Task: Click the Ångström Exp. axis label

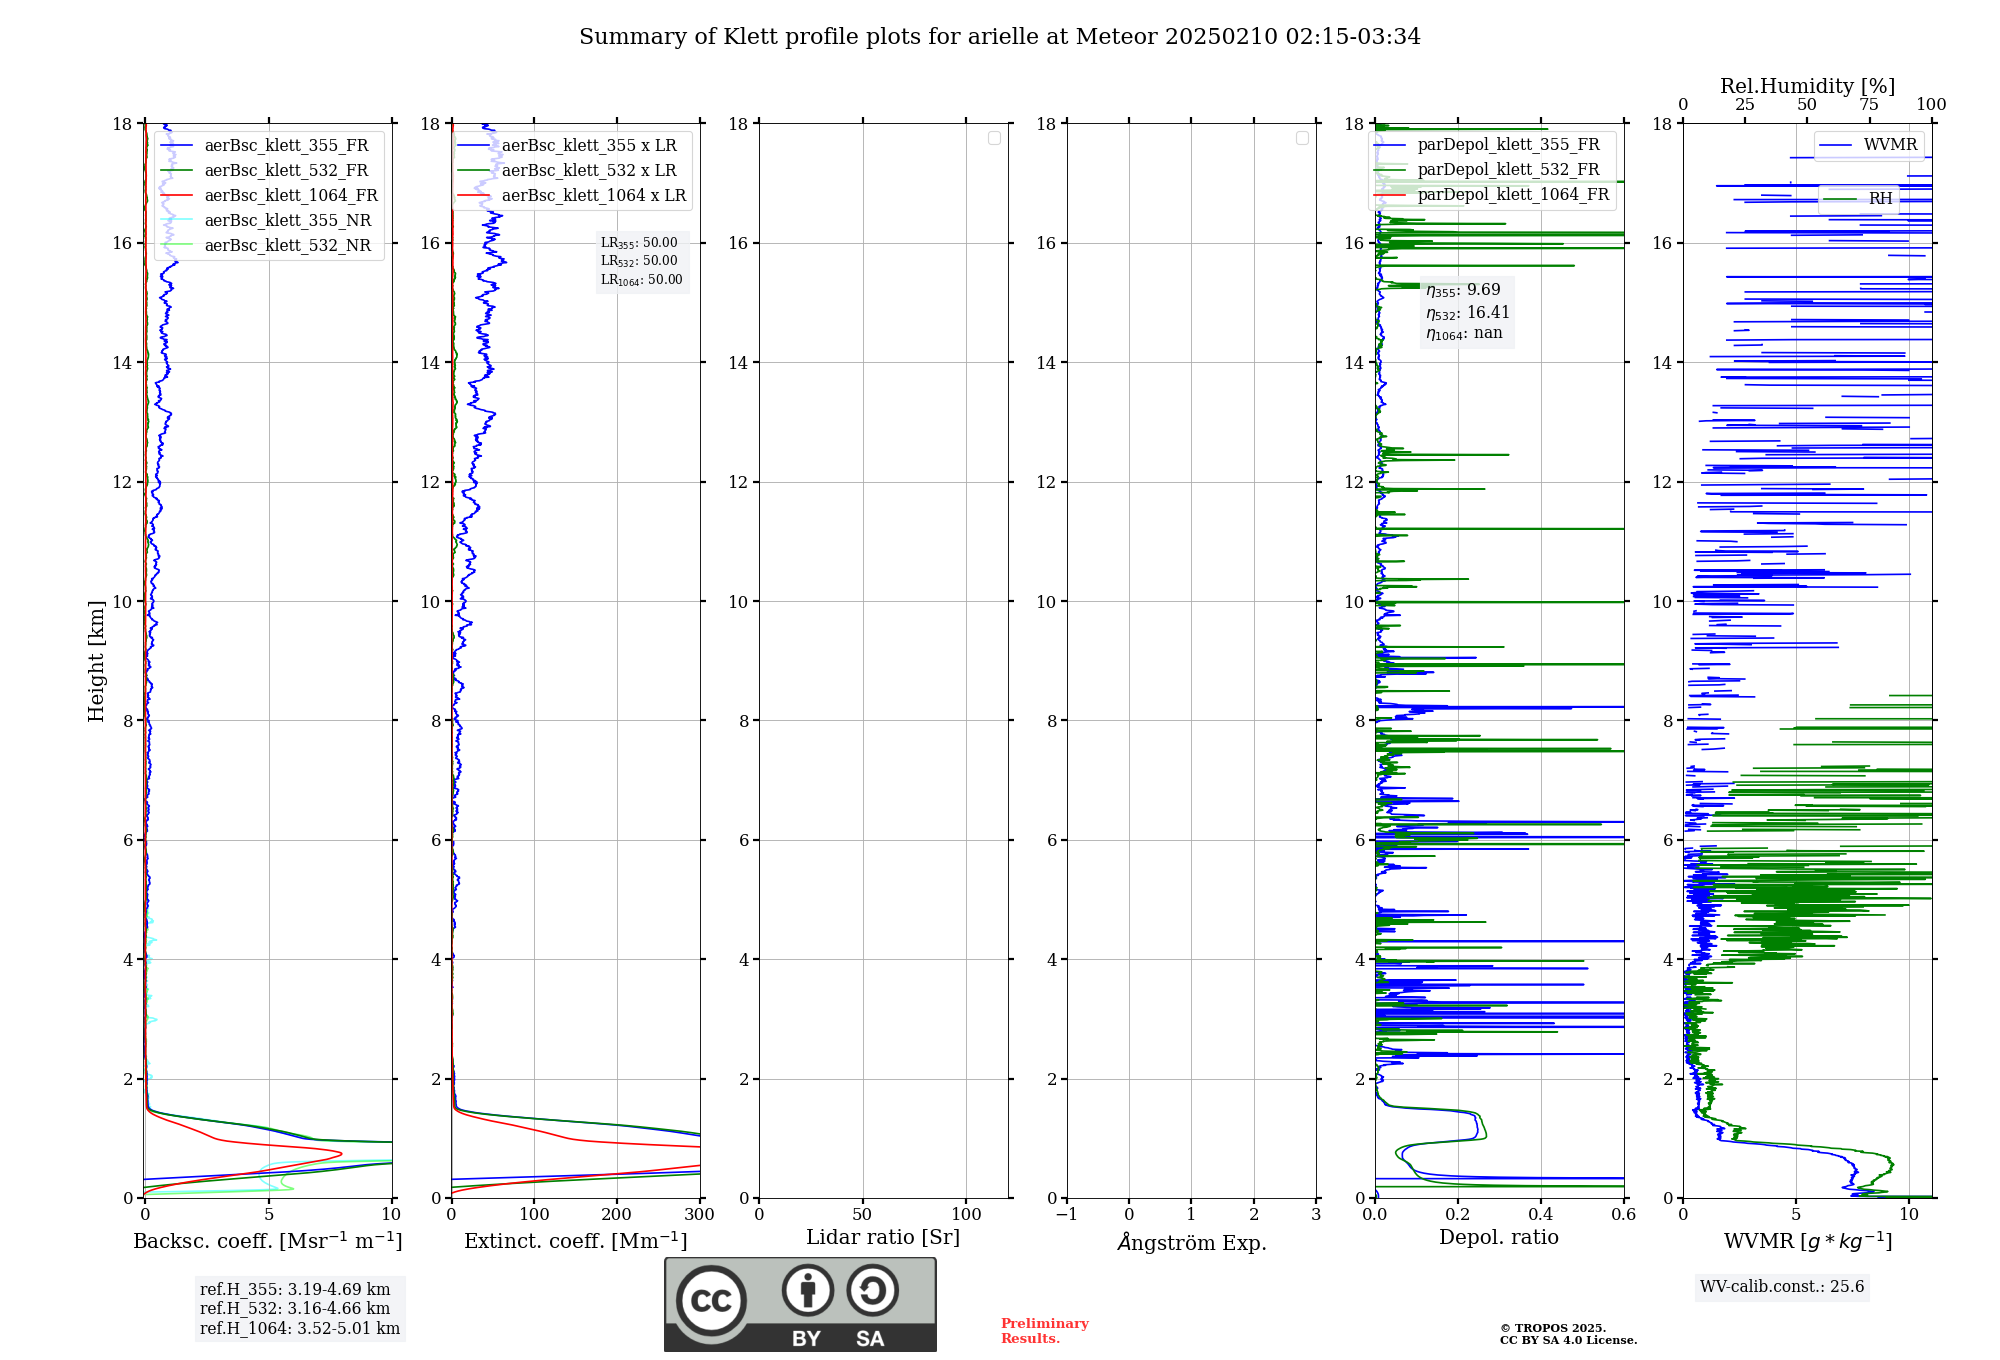Action: (x=1192, y=1242)
